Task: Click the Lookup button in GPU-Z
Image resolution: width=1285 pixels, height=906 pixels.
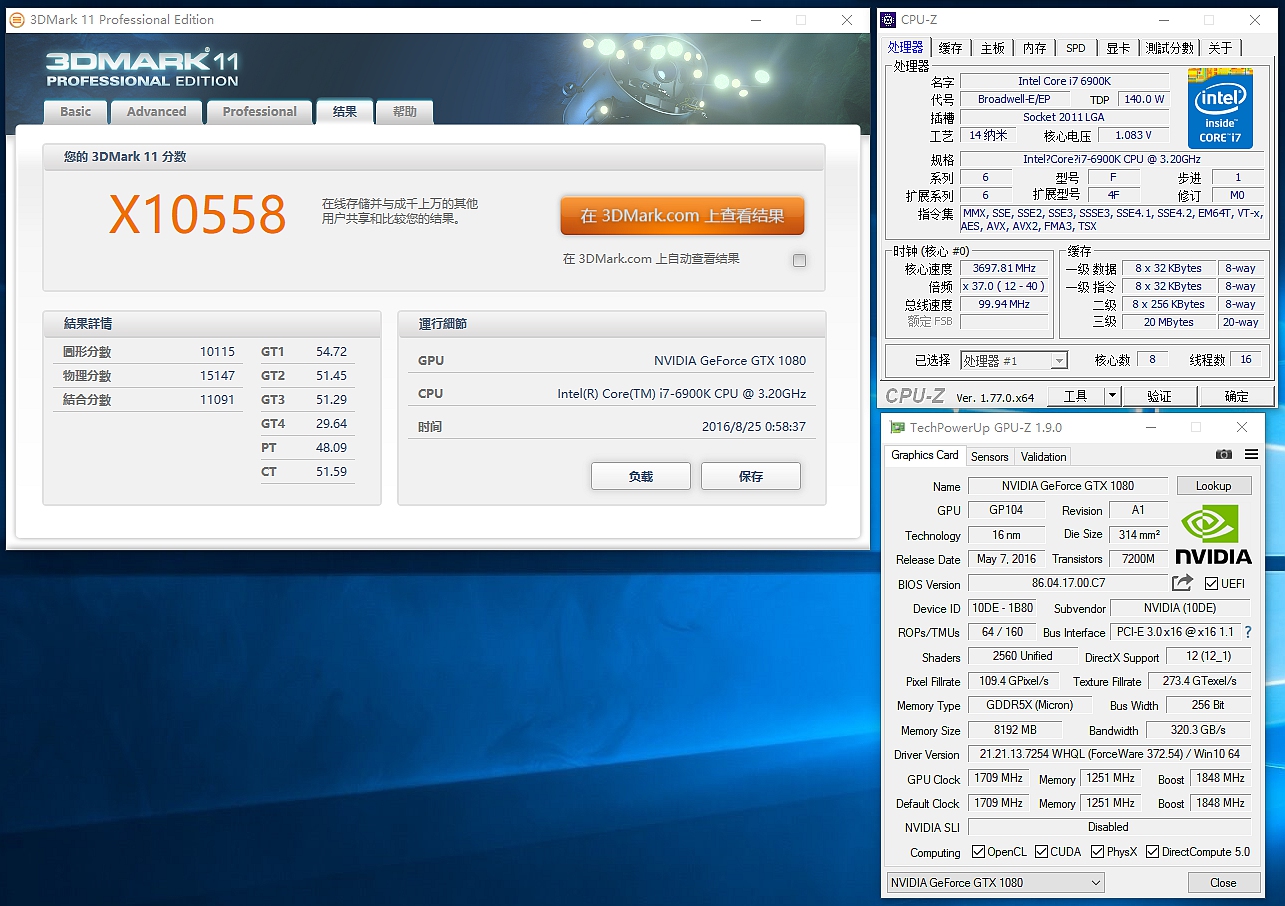Action: click(x=1214, y=485)
